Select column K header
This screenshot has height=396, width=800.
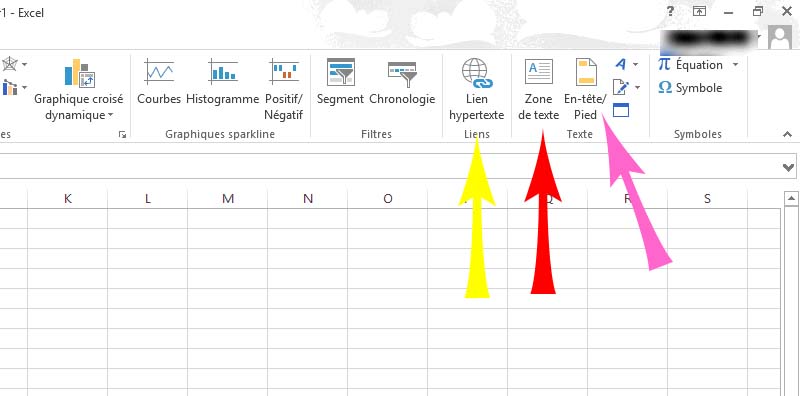pyautogui.click(x=67, y=199)
